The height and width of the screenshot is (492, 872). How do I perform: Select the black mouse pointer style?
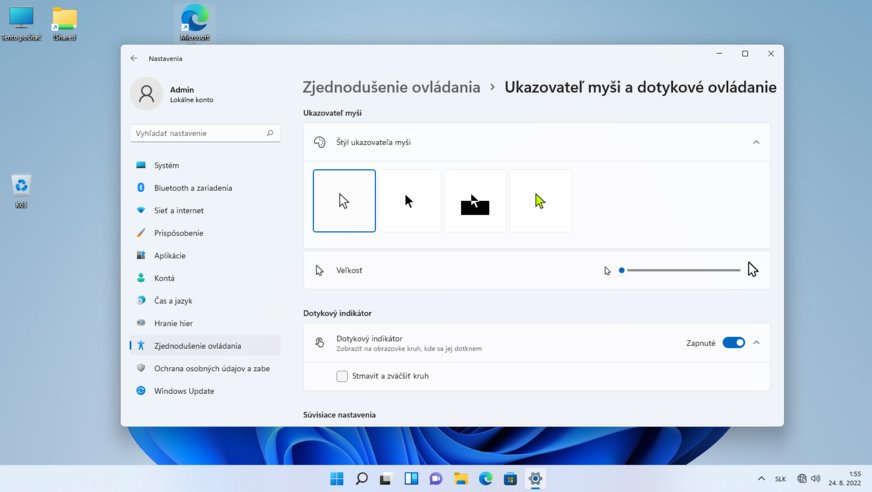click(410, 201)
